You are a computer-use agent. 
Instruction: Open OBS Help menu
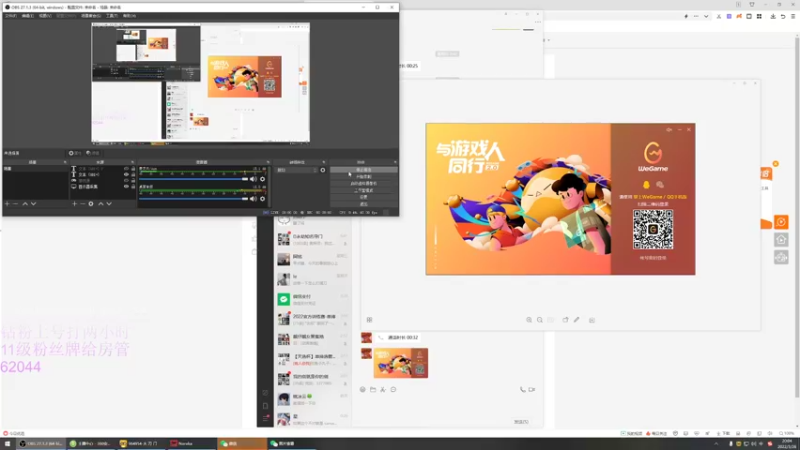coord(129,16)
